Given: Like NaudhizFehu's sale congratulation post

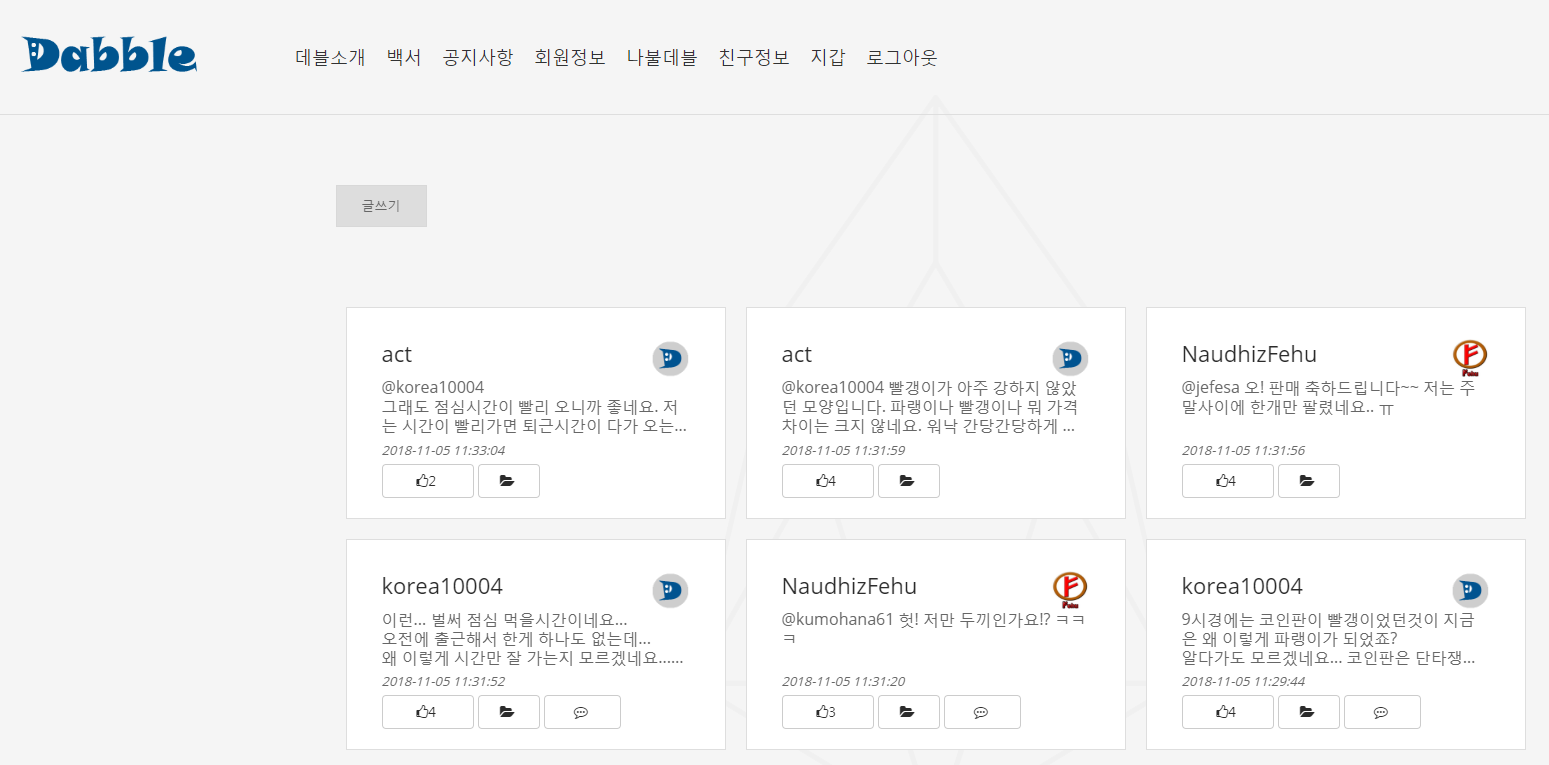Looking at the screenshot, I should click(x=1227, y=481).
